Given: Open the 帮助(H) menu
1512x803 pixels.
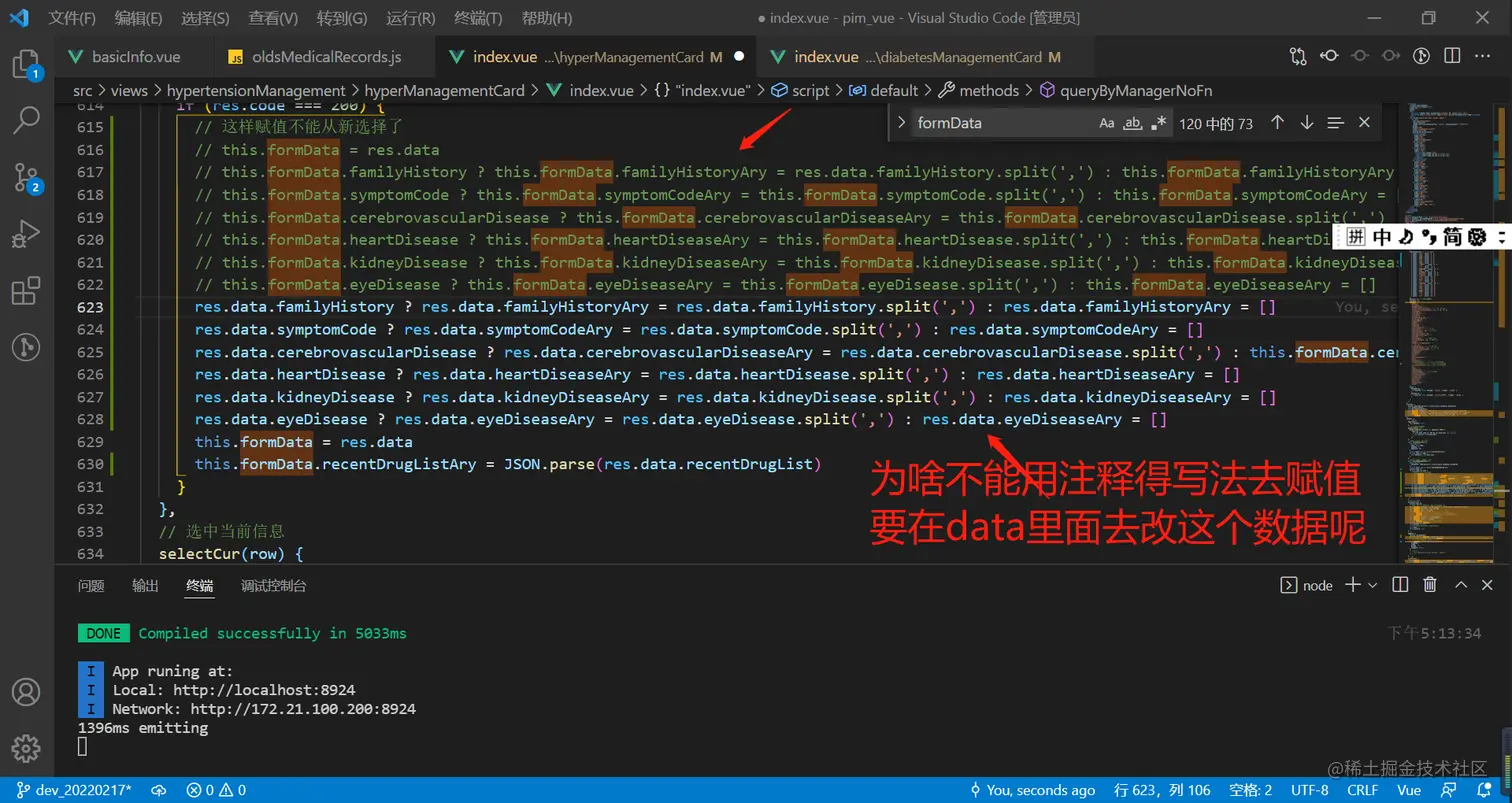Looking at the screenshot, I should (x=547, y=18).
